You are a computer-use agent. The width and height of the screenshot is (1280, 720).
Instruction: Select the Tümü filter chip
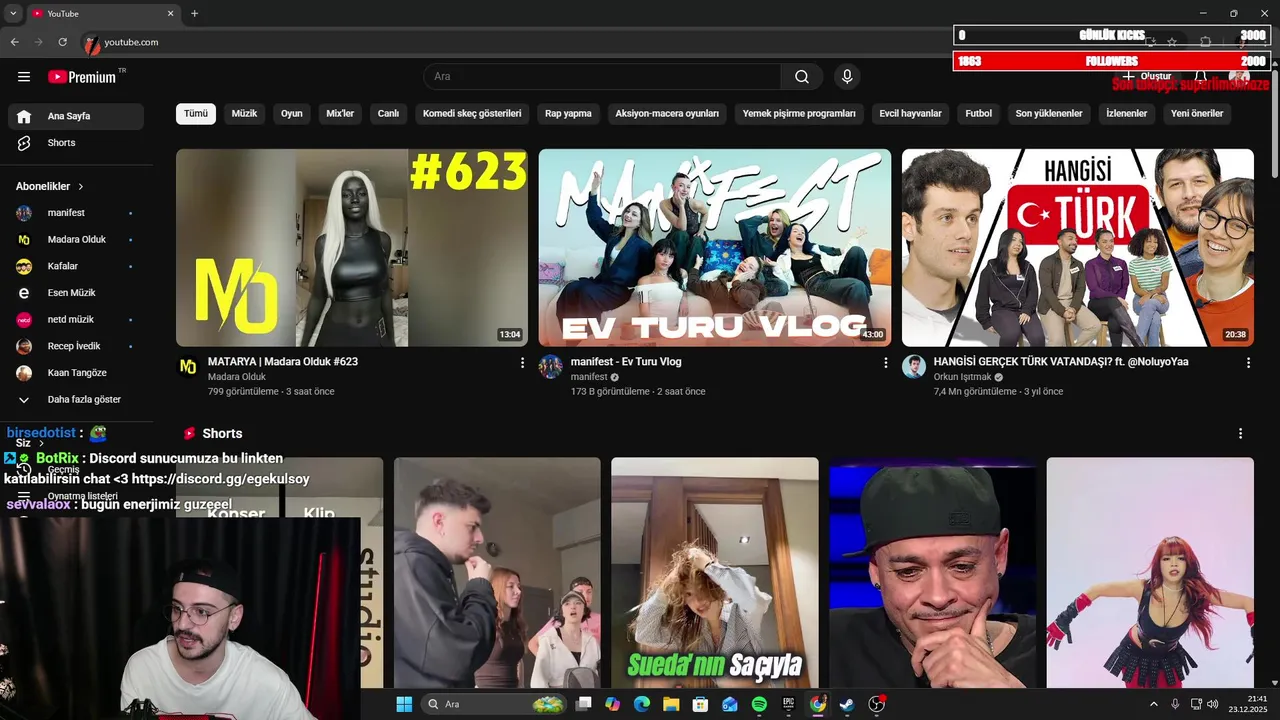[196, 114]
